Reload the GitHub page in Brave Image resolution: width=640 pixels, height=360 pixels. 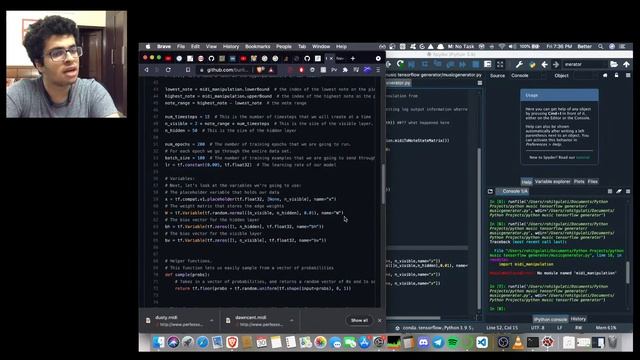point(168,70)
